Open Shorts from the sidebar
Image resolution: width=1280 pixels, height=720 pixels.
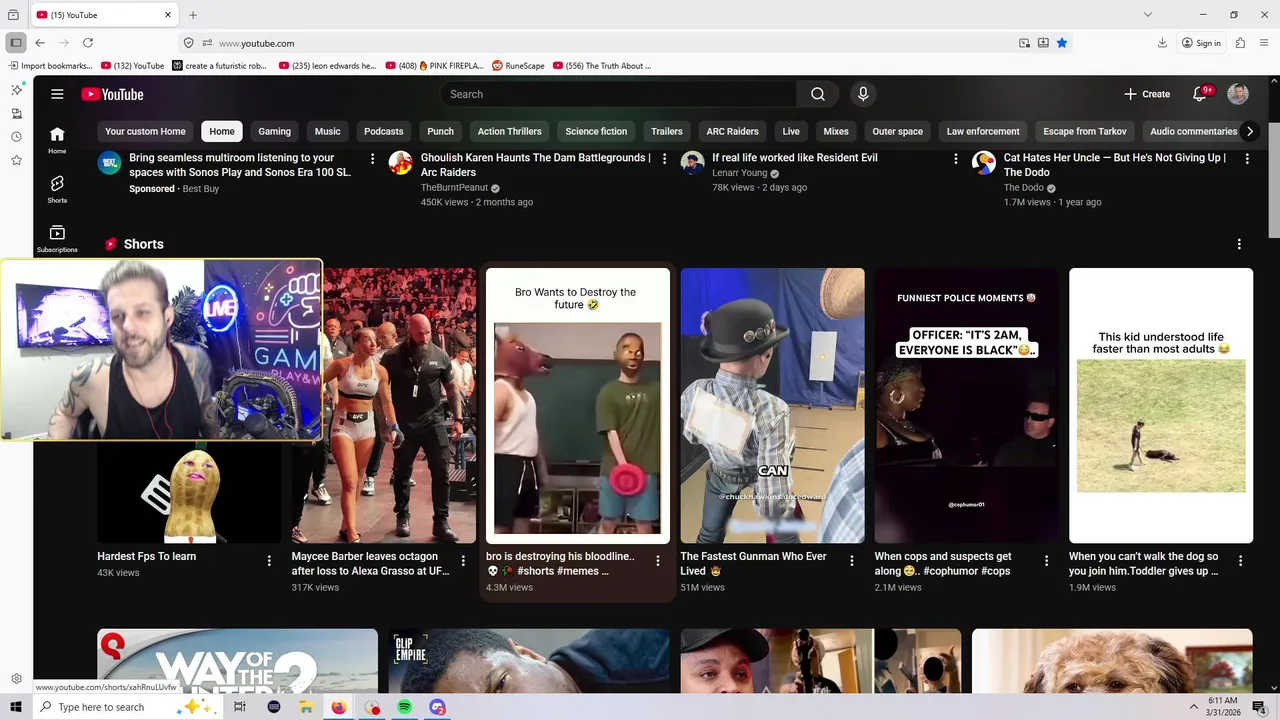point(57,189)
